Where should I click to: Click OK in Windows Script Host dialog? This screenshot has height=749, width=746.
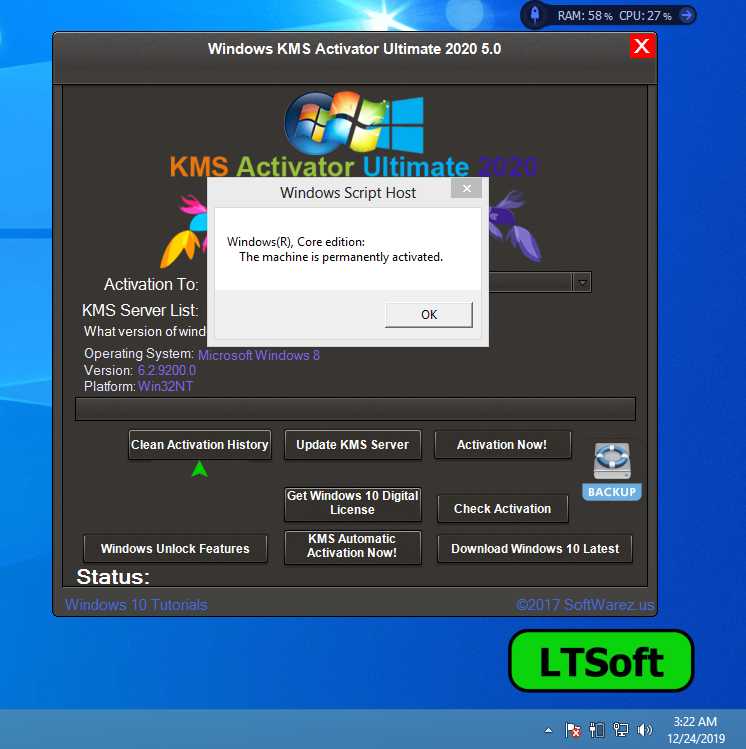(428, 314)
